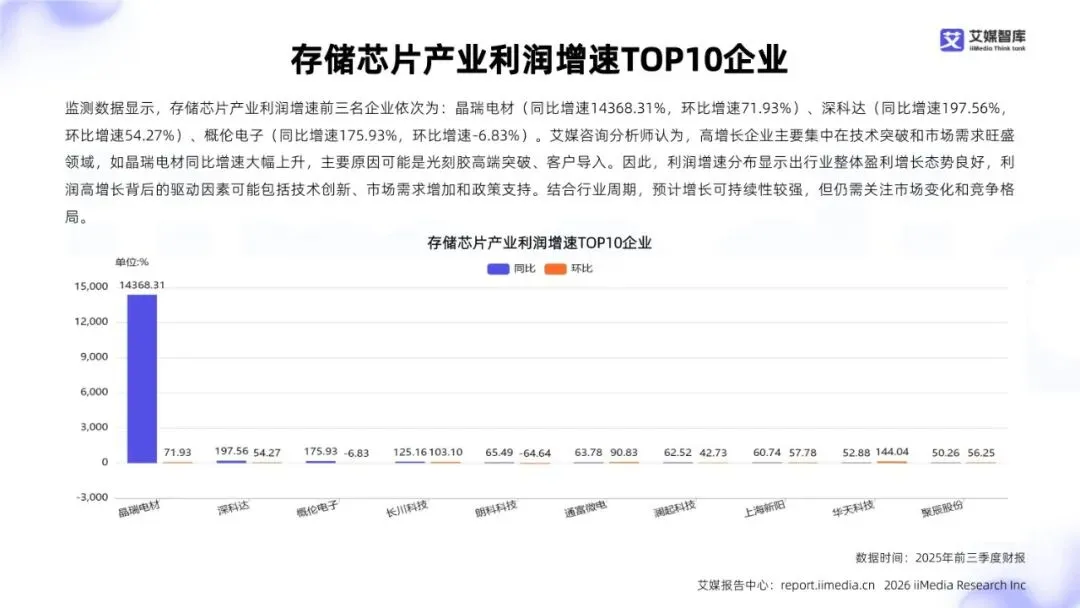Click the main heading 存储芯片产业利润增速TOP10企业
Screen dimensions: 1080x608
pyautogui.click(x=539, y=60)
